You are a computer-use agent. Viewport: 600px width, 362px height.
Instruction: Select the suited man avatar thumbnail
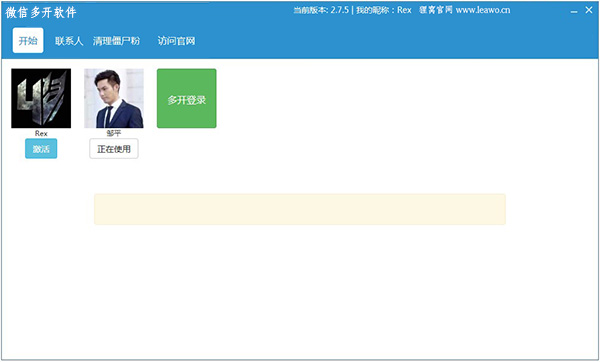[x=114, y=98]
